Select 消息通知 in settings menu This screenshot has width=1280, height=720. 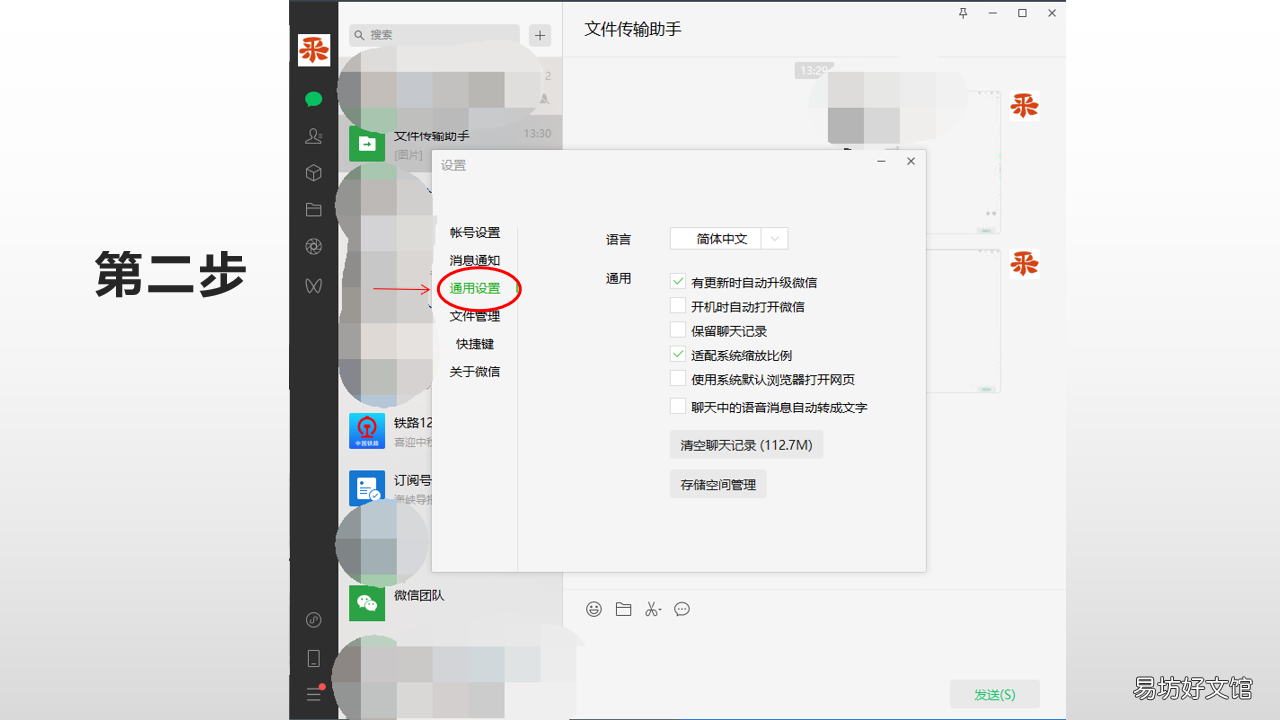tap(475, 261)
